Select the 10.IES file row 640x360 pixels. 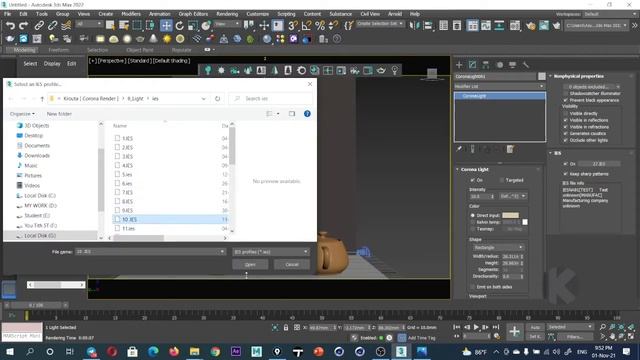[170, 219]
